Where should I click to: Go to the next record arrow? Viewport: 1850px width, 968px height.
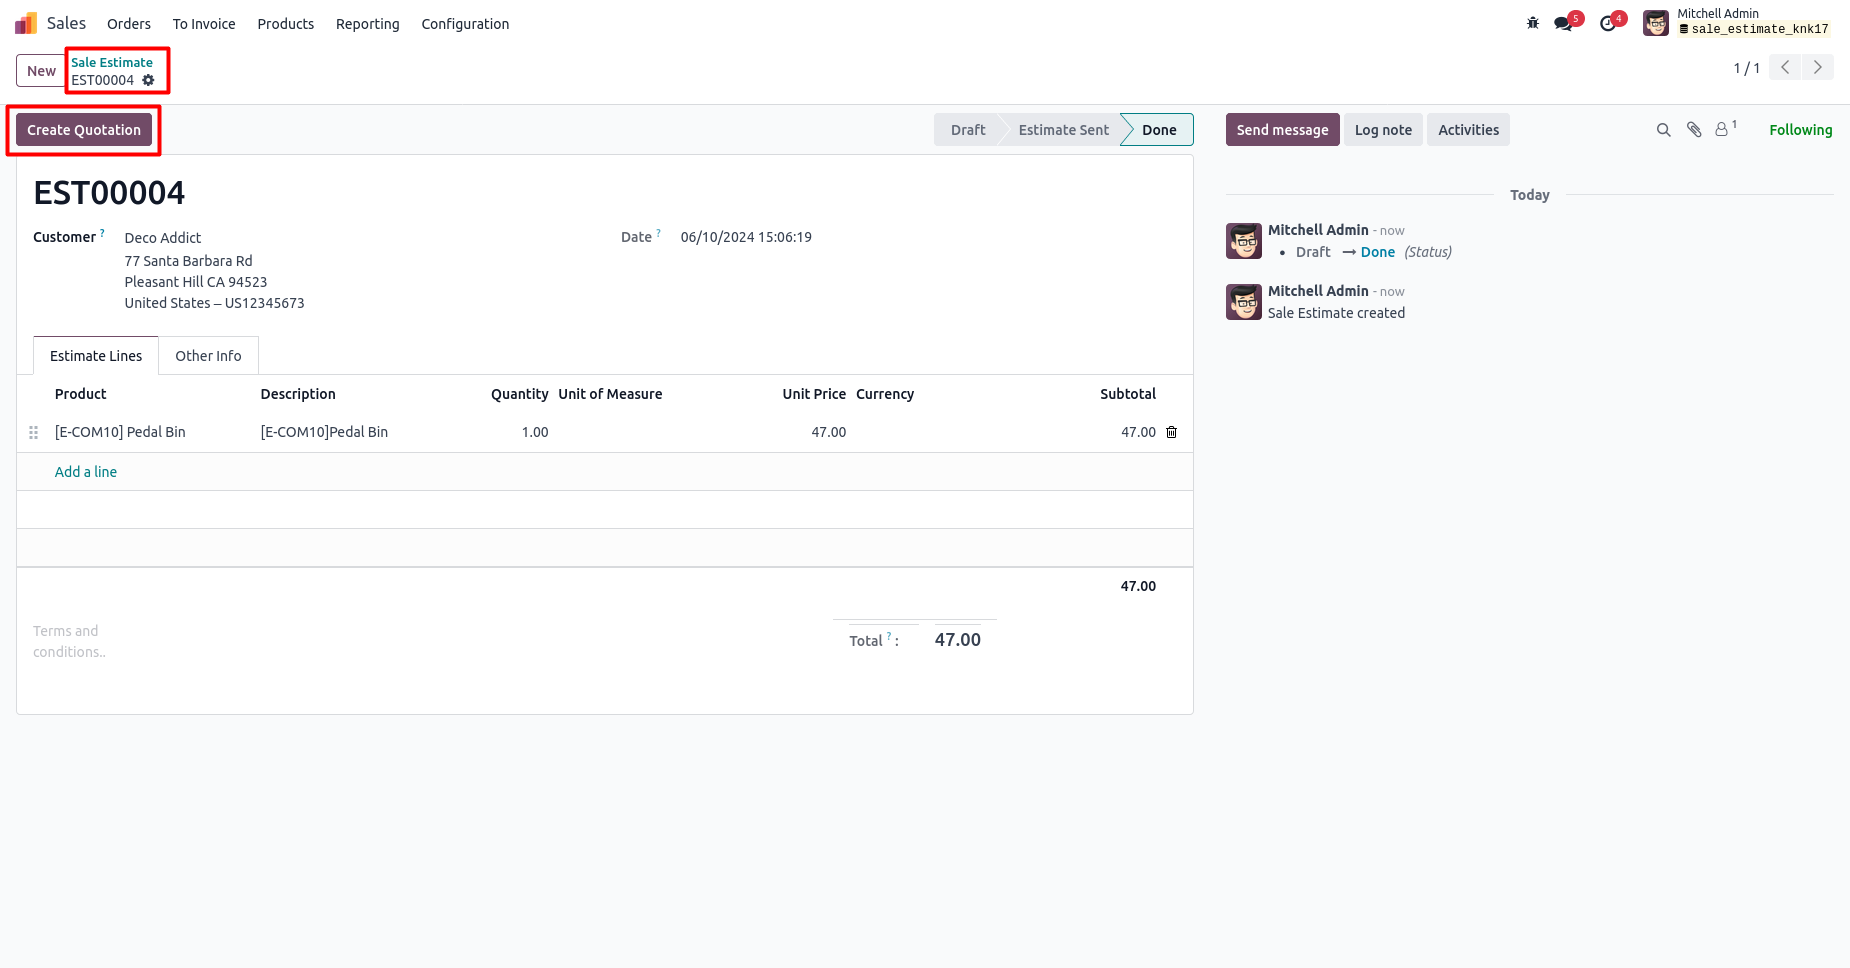point(1818,67)
